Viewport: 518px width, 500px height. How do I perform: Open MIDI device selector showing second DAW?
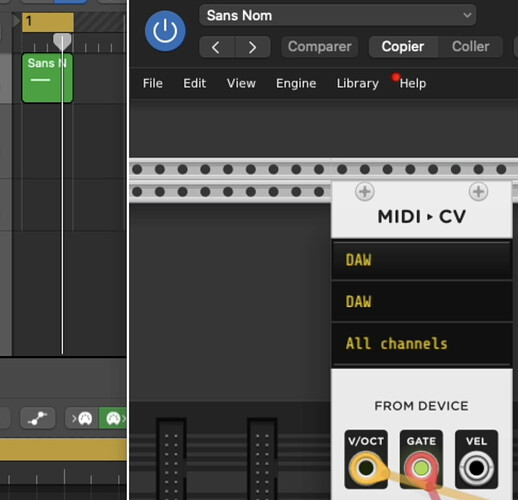coord(422,302)
